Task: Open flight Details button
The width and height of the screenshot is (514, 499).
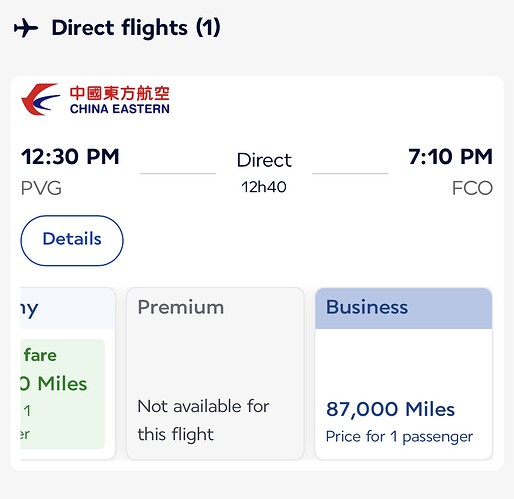Action: click(x=72, y=240)
